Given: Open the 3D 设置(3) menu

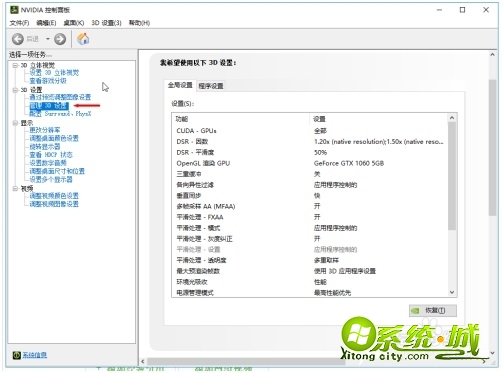Looking at the screenshot, I should [x=106, y=23].
